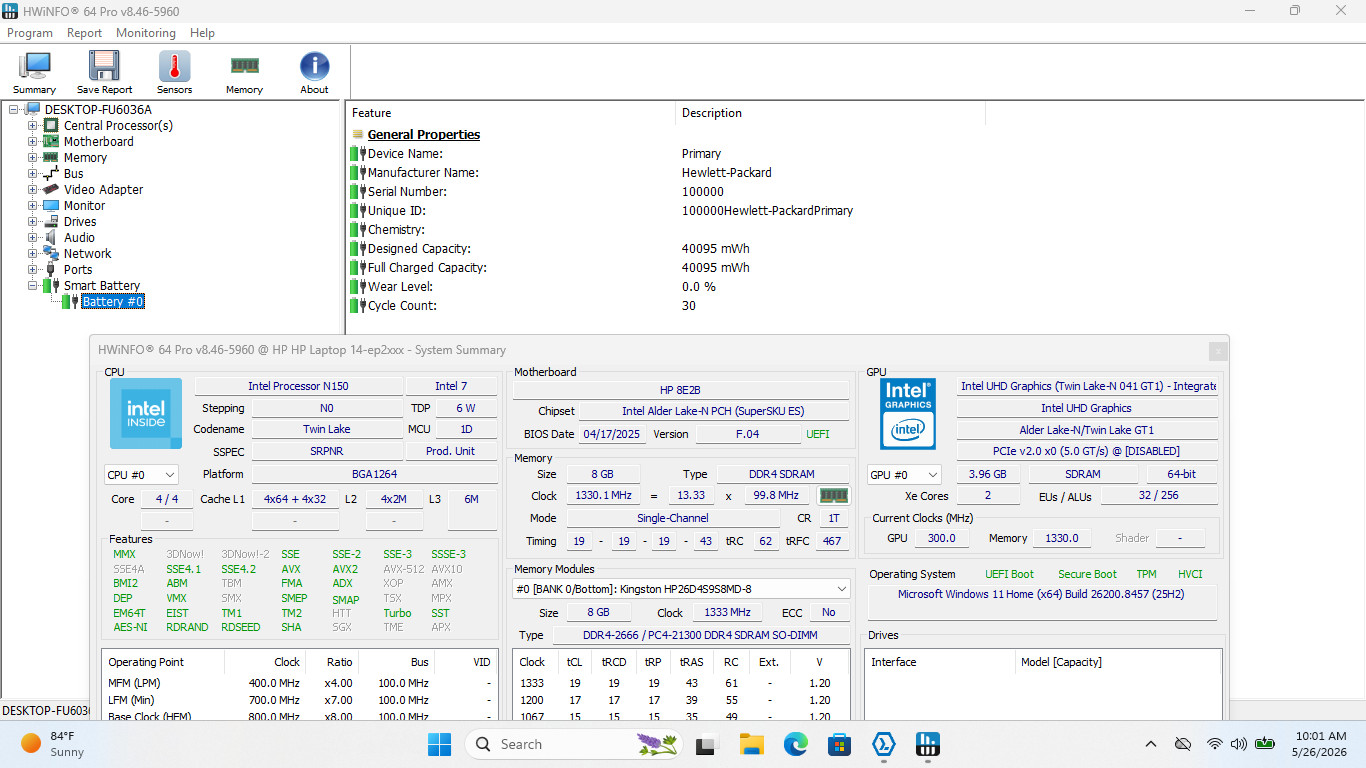
Task: Click the taskbar Search box
Action: pos(574,744)
